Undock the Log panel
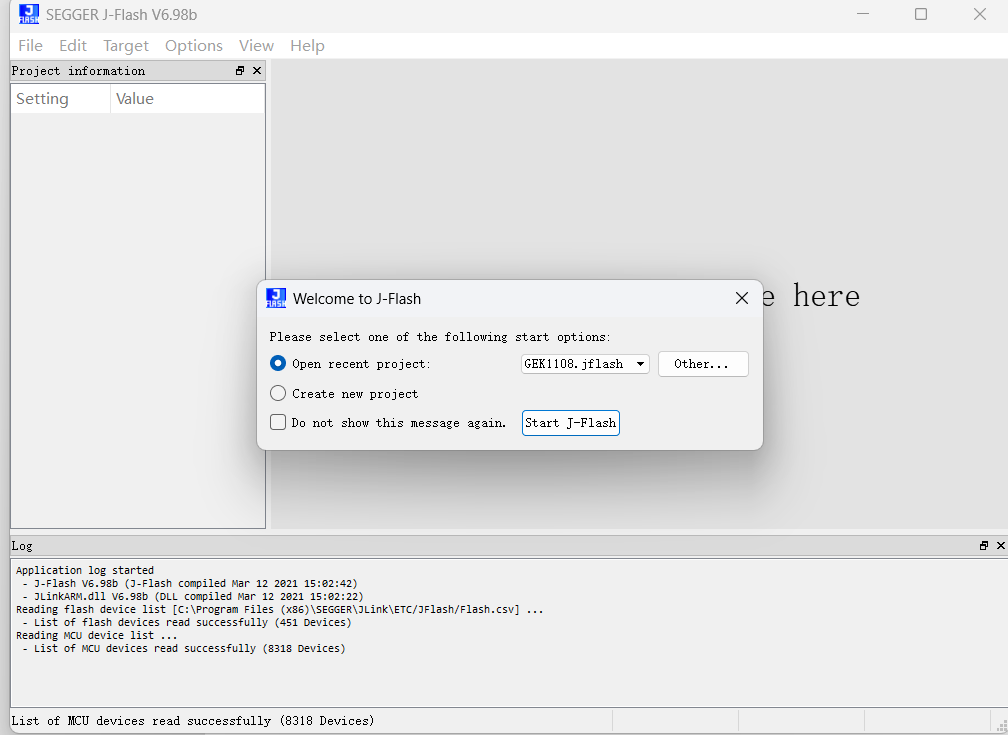Viewport: 1008px width, 735px height. pyautogui.click(x=984, y=545)
